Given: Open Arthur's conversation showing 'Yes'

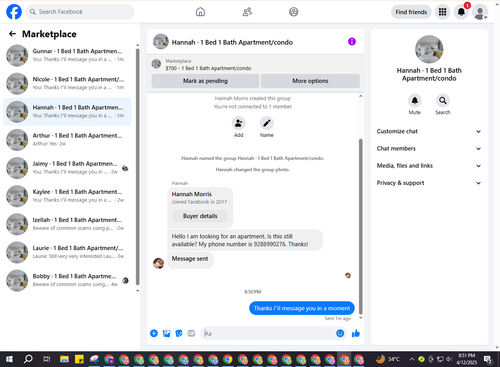Looking at the screenshot, I should [67, 140].
